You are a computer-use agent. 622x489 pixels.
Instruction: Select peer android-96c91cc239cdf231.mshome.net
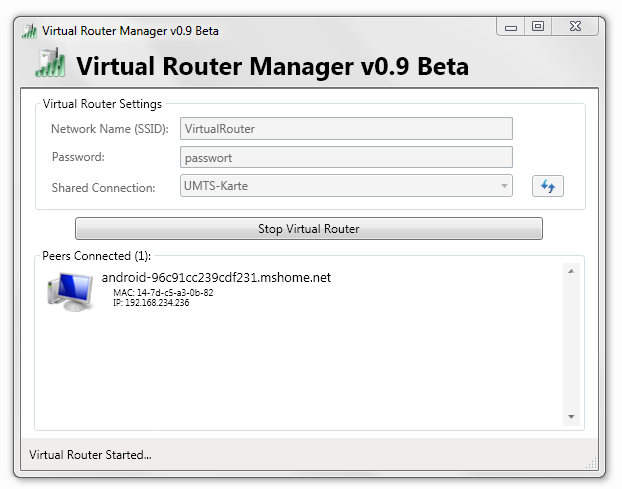click(x=216, y=277)
